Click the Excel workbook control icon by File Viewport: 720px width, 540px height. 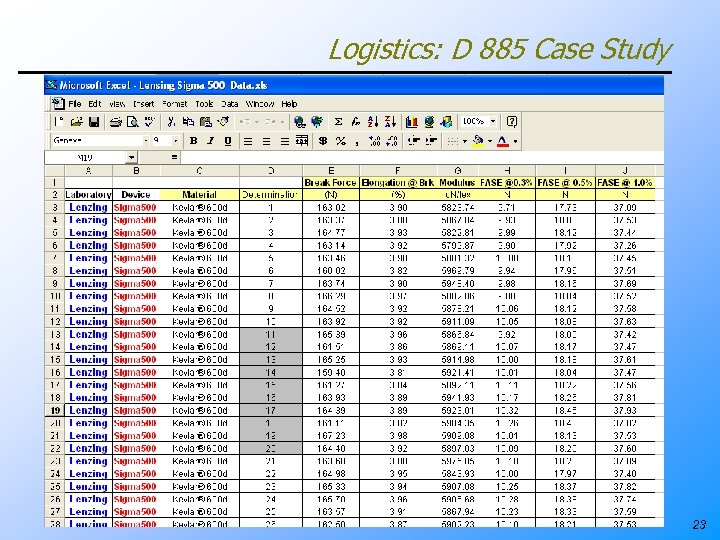57,103
